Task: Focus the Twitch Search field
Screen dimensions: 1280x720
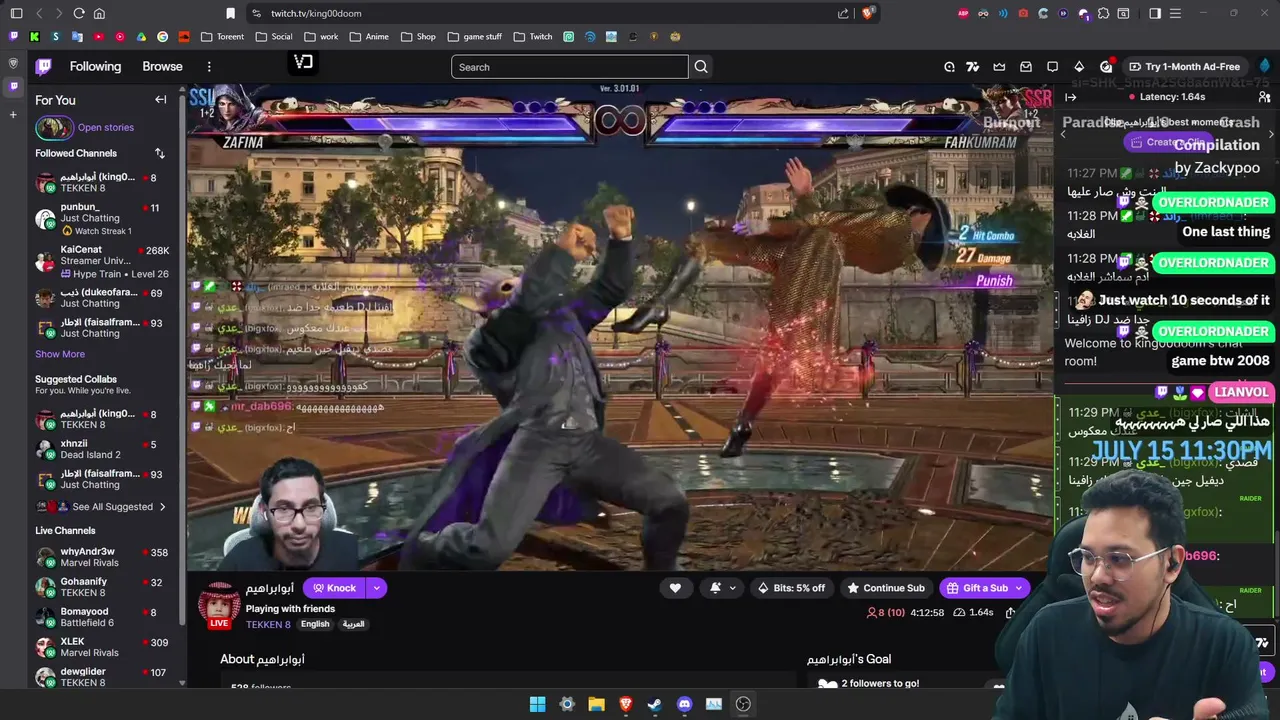Action: coord(570,67)
